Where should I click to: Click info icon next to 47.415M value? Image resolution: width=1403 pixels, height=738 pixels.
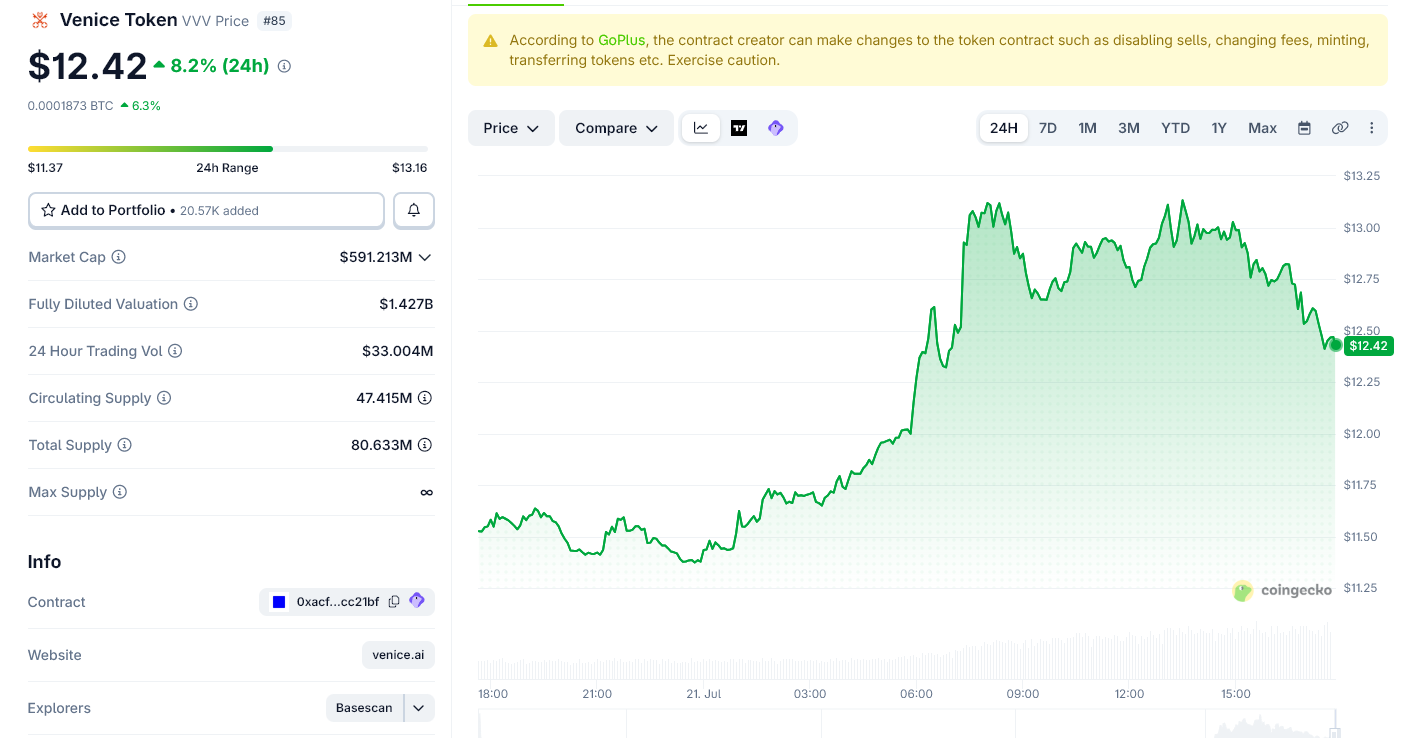pos(425,398)
